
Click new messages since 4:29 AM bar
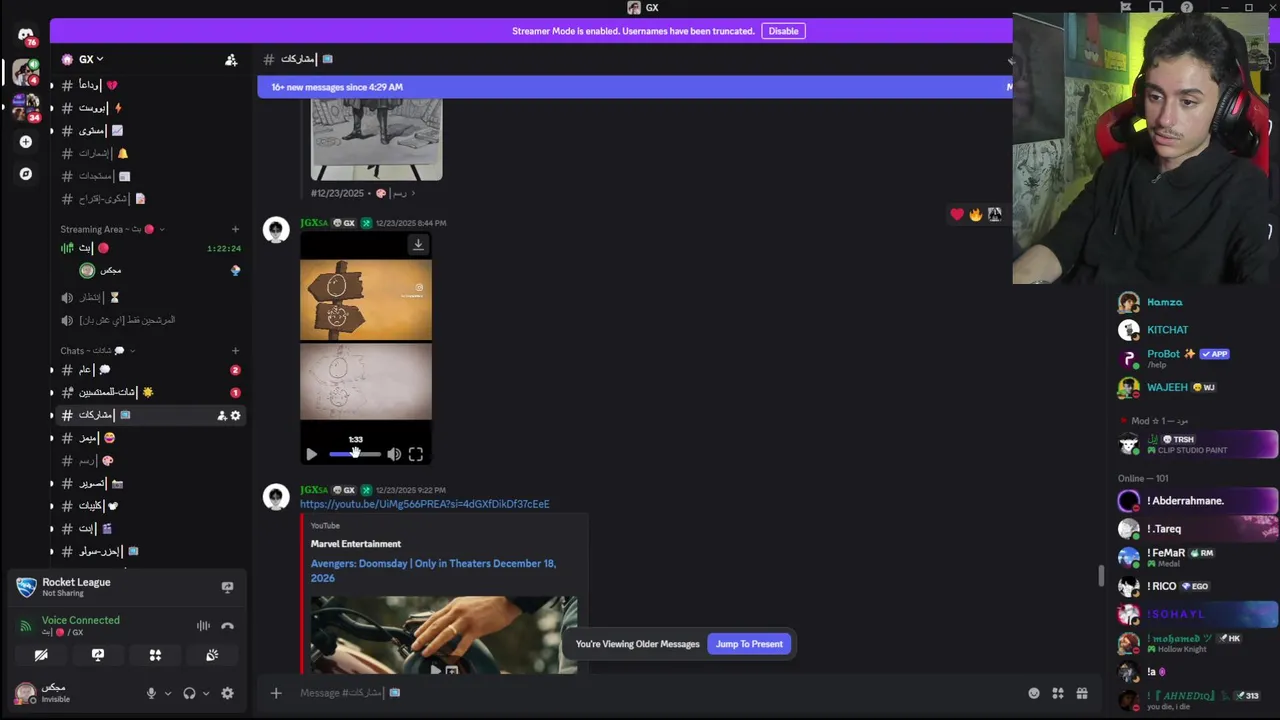coord(634,87)
